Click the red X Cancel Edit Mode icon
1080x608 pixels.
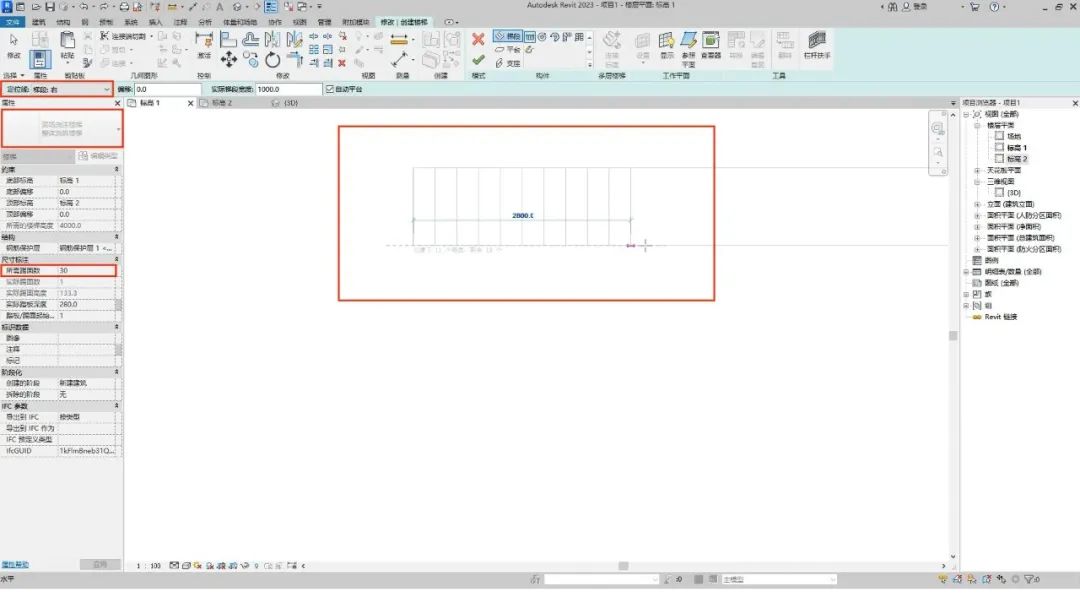pyautogui.click(x=478, y=40)
